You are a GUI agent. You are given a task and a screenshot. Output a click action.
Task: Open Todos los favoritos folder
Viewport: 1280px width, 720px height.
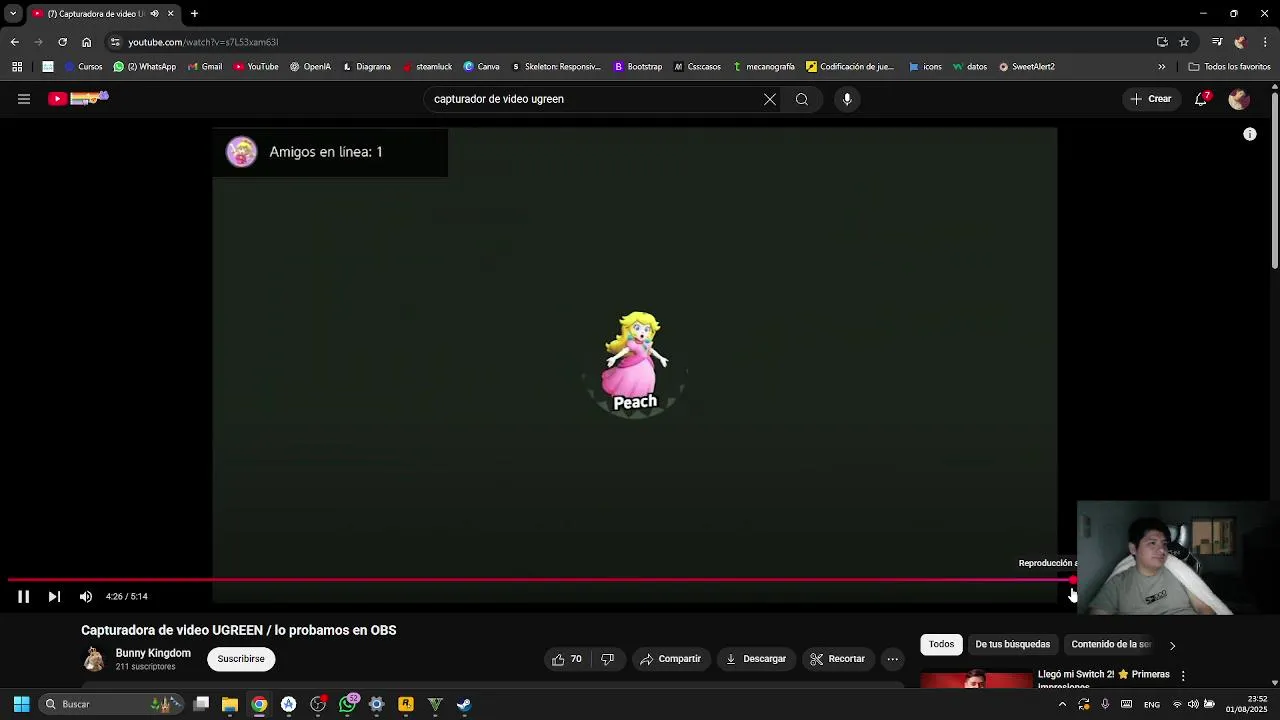coord(1229,67)
